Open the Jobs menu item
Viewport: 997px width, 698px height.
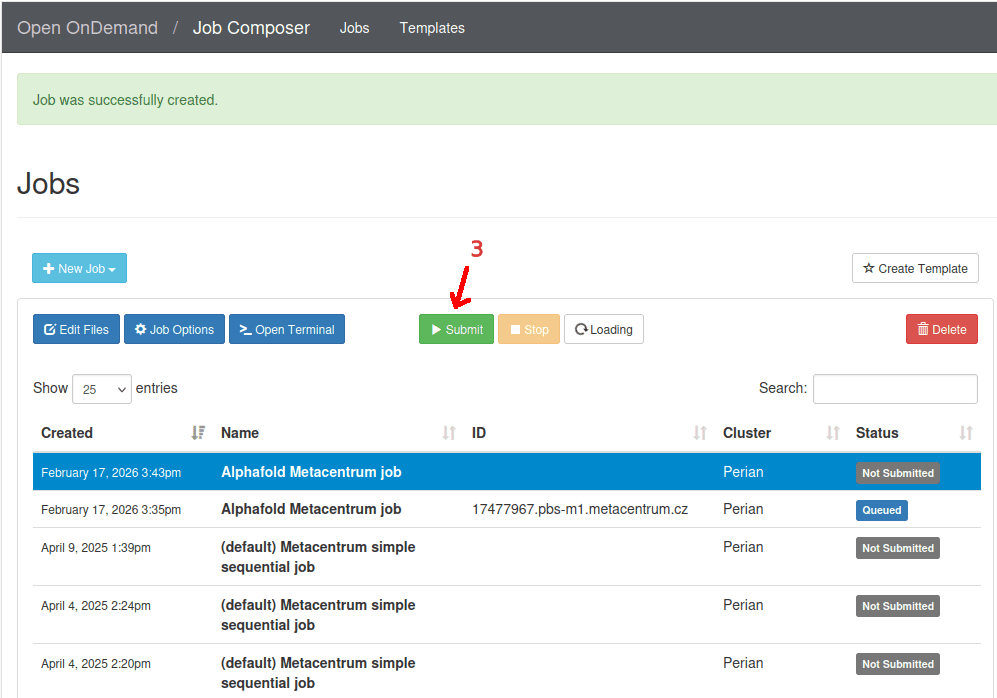point(354,28)
